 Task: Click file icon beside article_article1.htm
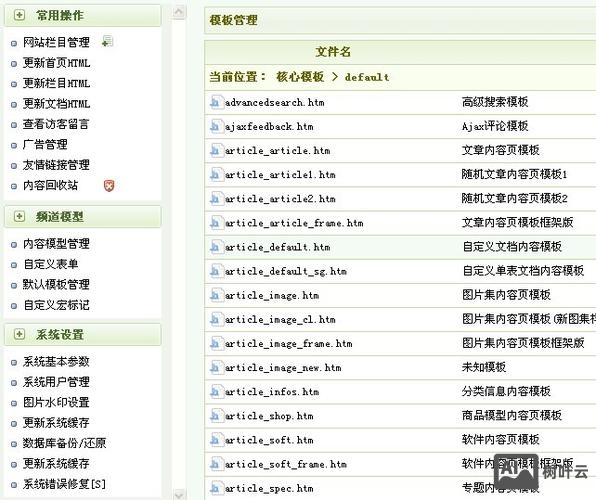click(x=216, y=175)
